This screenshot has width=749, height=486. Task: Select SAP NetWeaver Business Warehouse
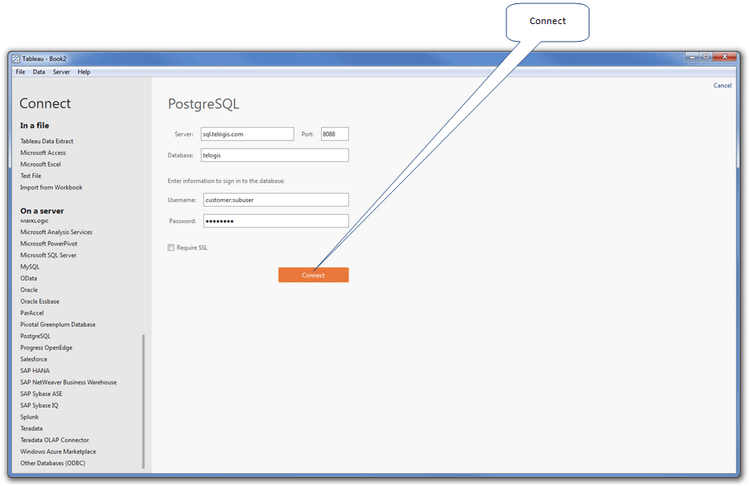68,382
